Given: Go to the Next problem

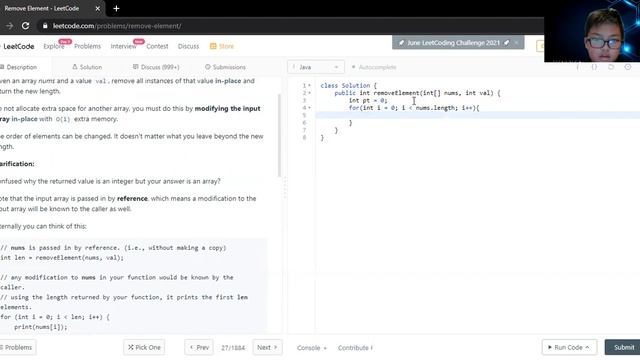Looking at the screenshot, I should [267, 347].
